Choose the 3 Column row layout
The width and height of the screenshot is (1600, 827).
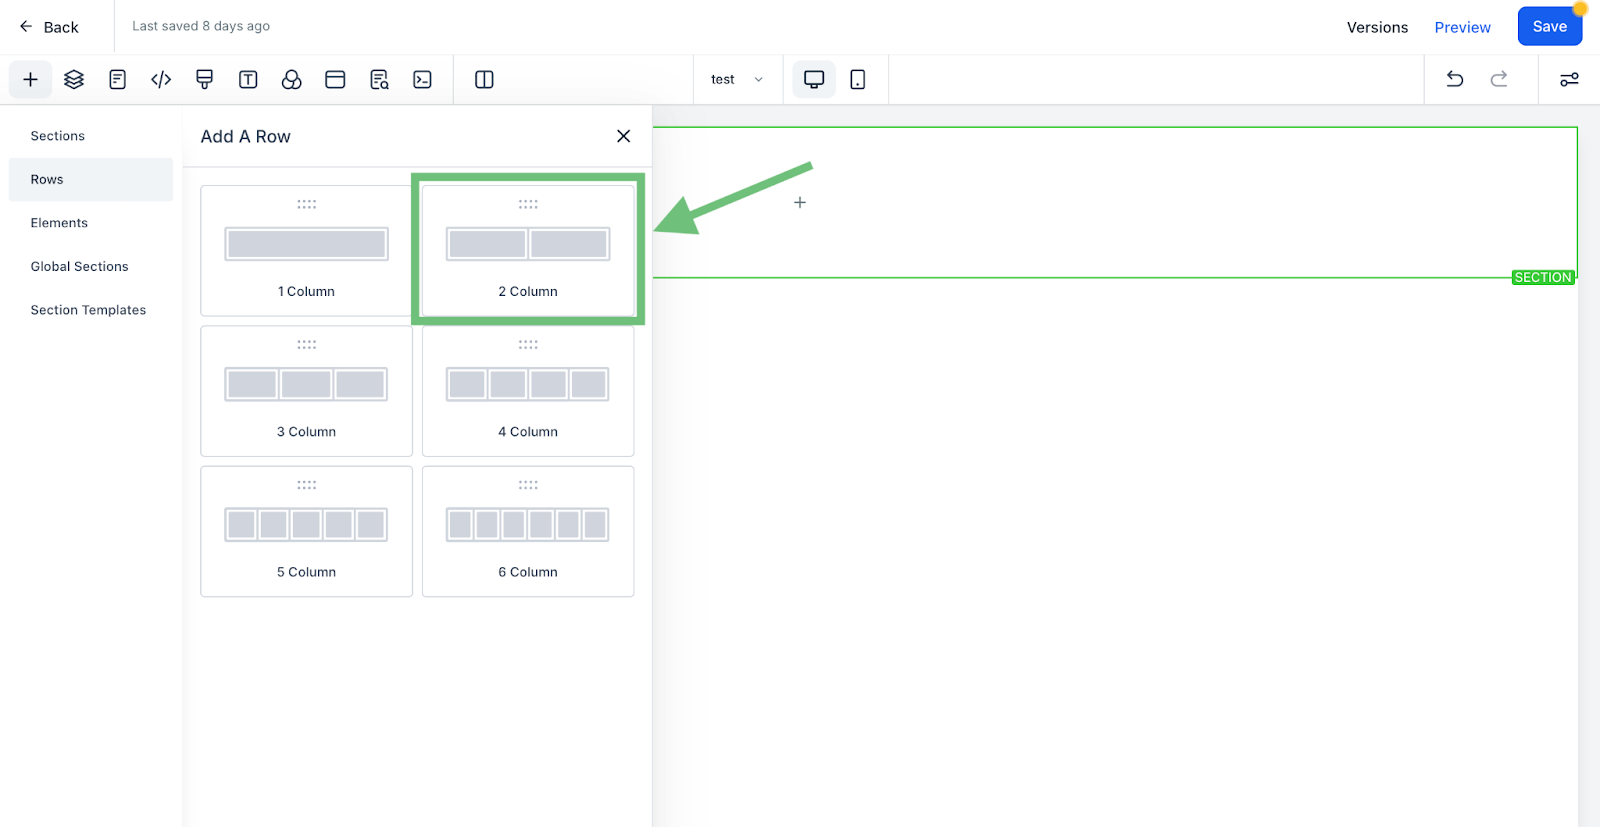click(307, 391)
